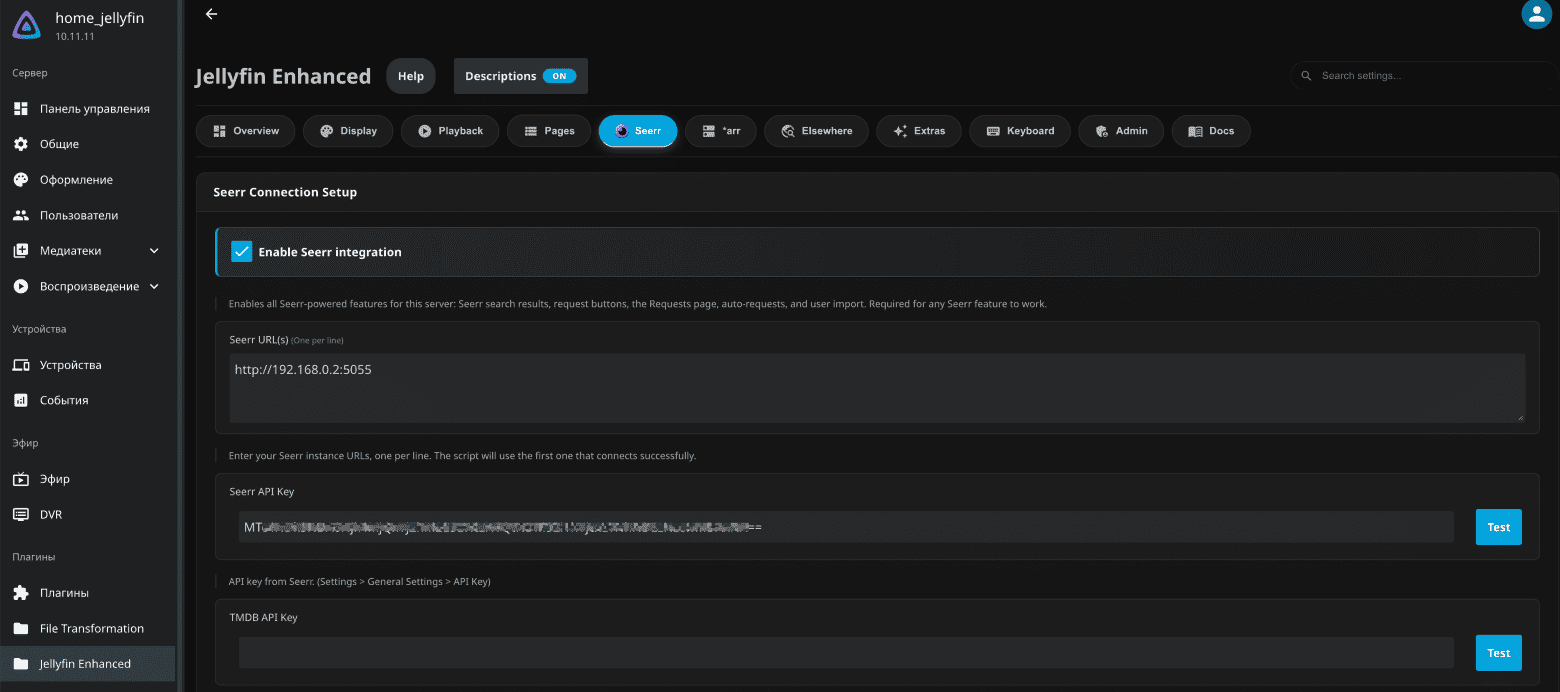Open the user profile avatar icon
The width and height of the screenshot is (1560, 692).
1536,14
